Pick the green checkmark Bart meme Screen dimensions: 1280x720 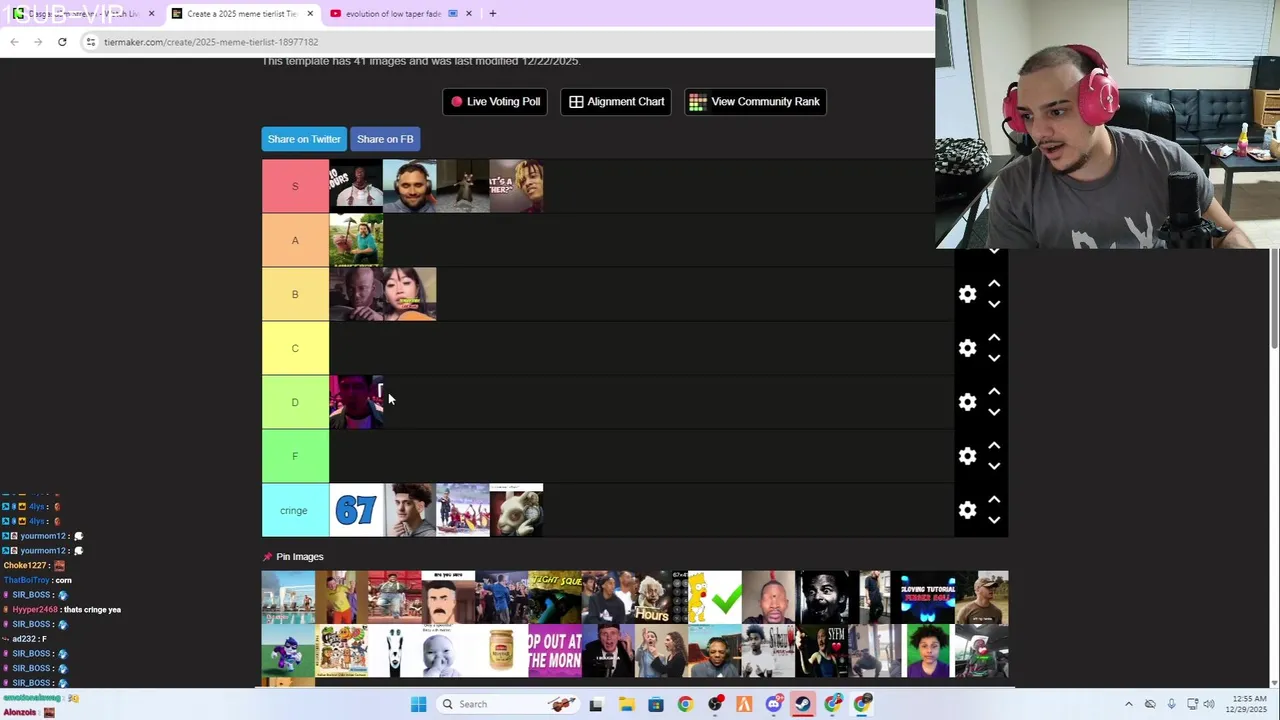point(715,597)
